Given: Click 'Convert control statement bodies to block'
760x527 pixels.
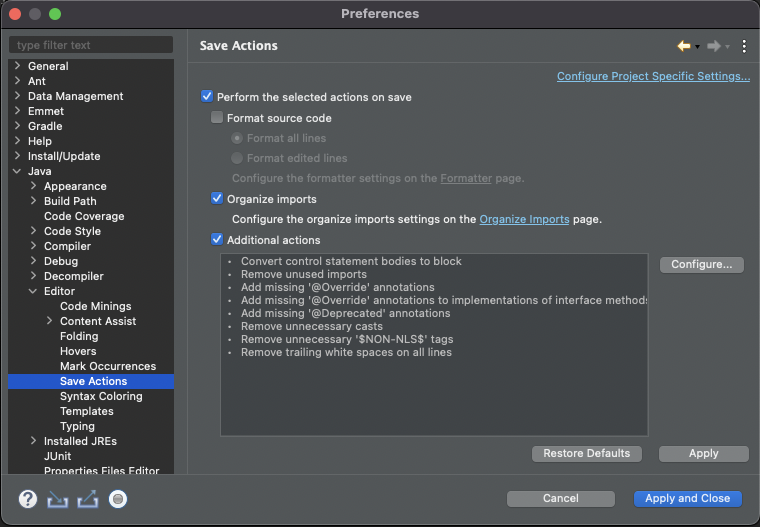Looking at the screenshot, I should pos(351,261).
